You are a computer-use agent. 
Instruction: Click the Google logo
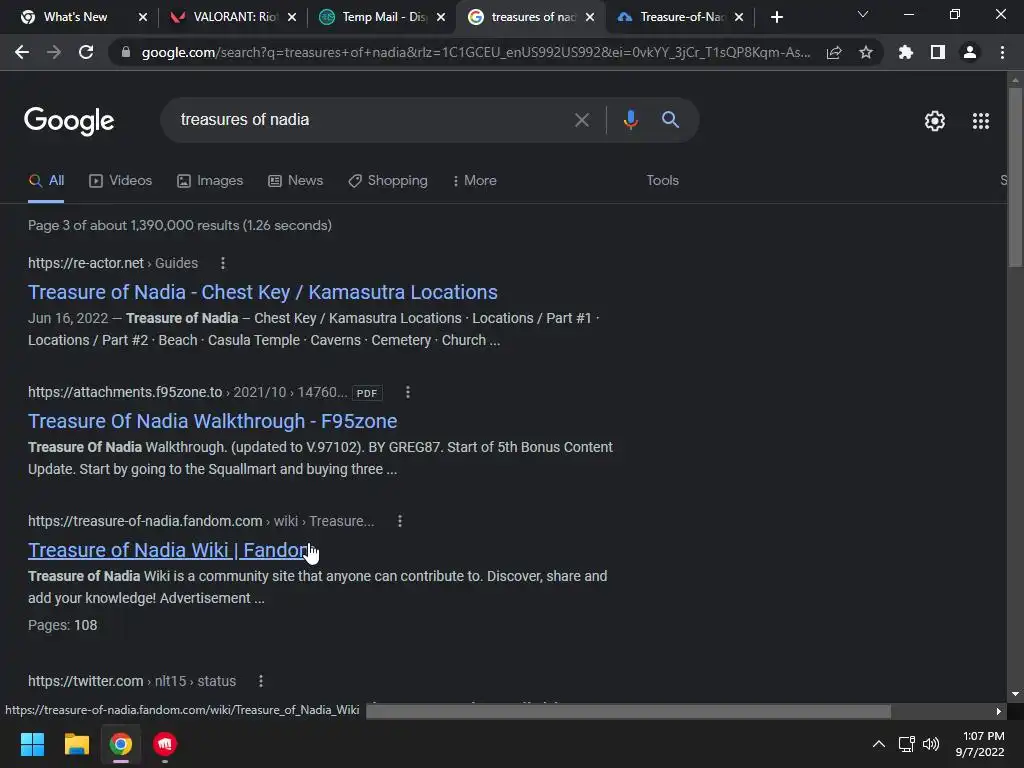69,121
